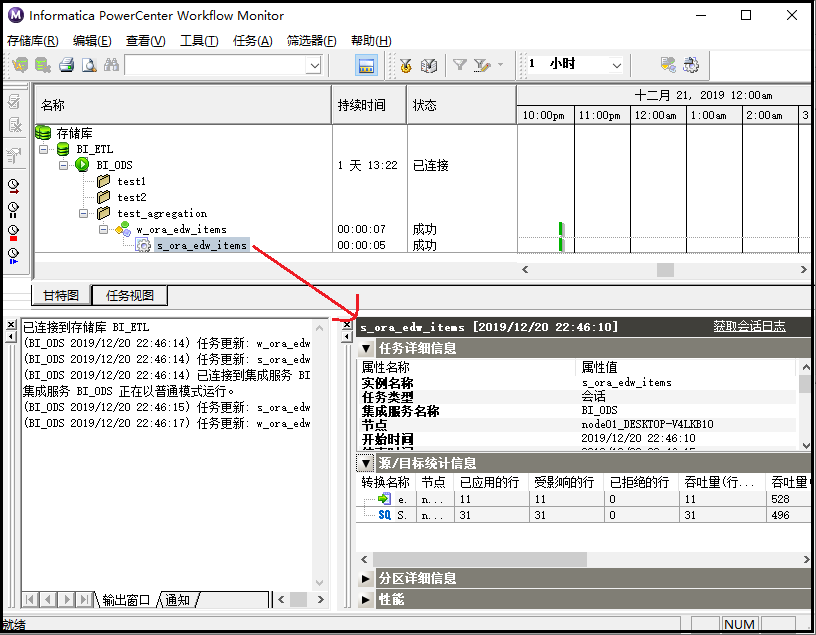Click the green arrow target icon in statistics
The height and width of the screenshot is (635, 816).
pos(384,499)
